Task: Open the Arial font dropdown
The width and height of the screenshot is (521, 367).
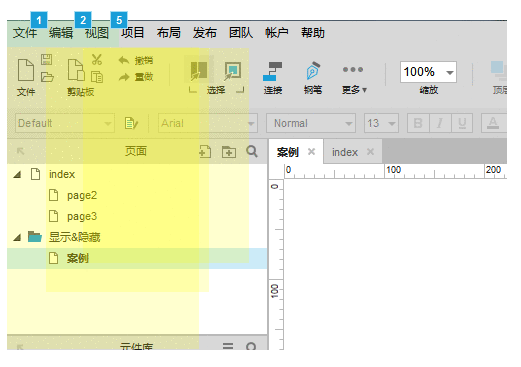Action: 208,123
